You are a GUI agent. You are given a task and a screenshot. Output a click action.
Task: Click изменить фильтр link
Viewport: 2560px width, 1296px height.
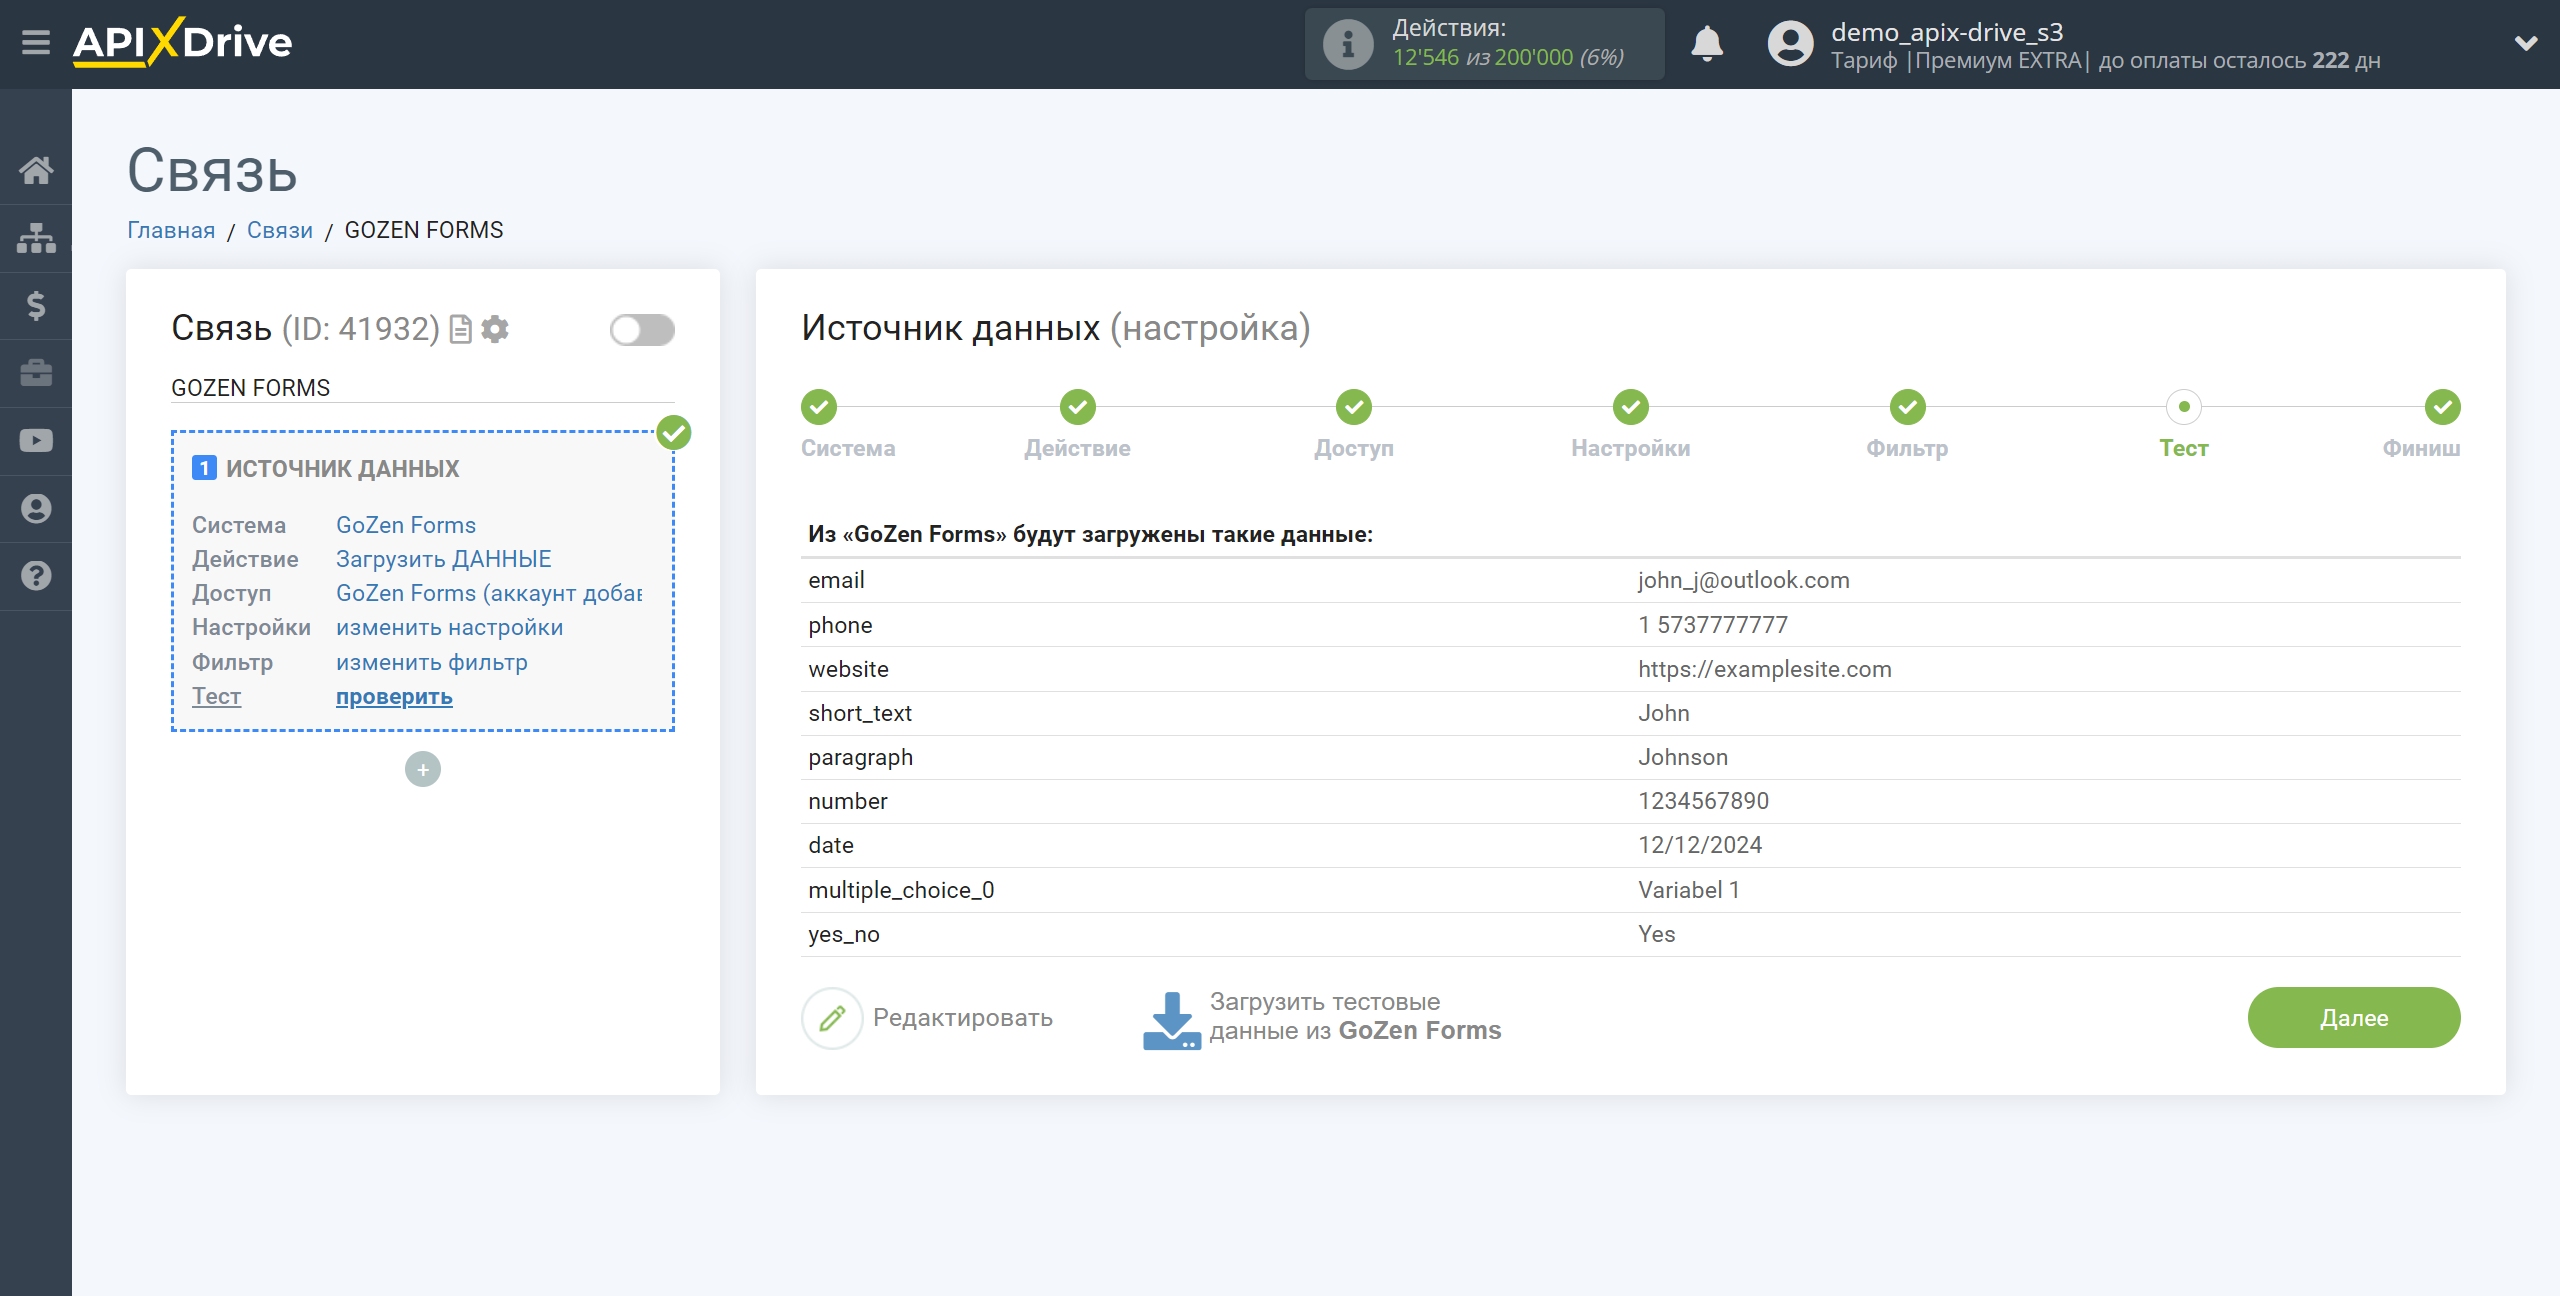(432, 662)
